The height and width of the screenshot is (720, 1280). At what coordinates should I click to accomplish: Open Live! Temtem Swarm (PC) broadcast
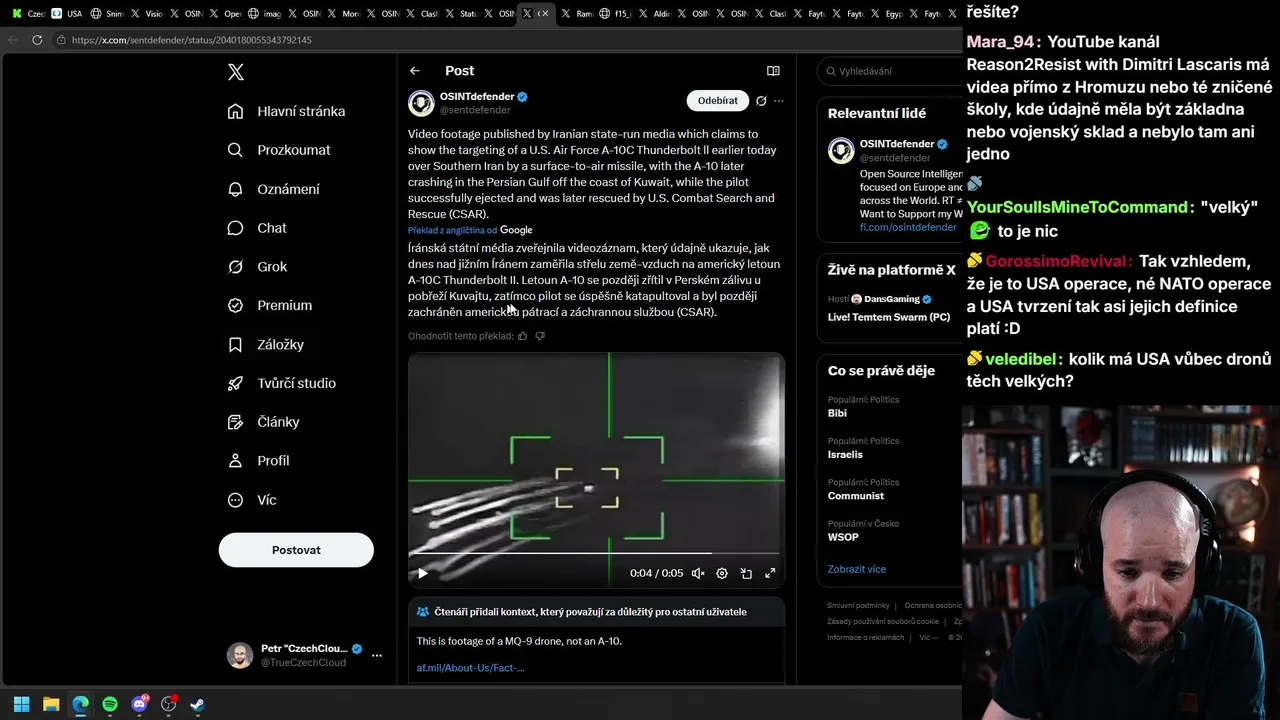pyautogui.click(x=889, y=317)
